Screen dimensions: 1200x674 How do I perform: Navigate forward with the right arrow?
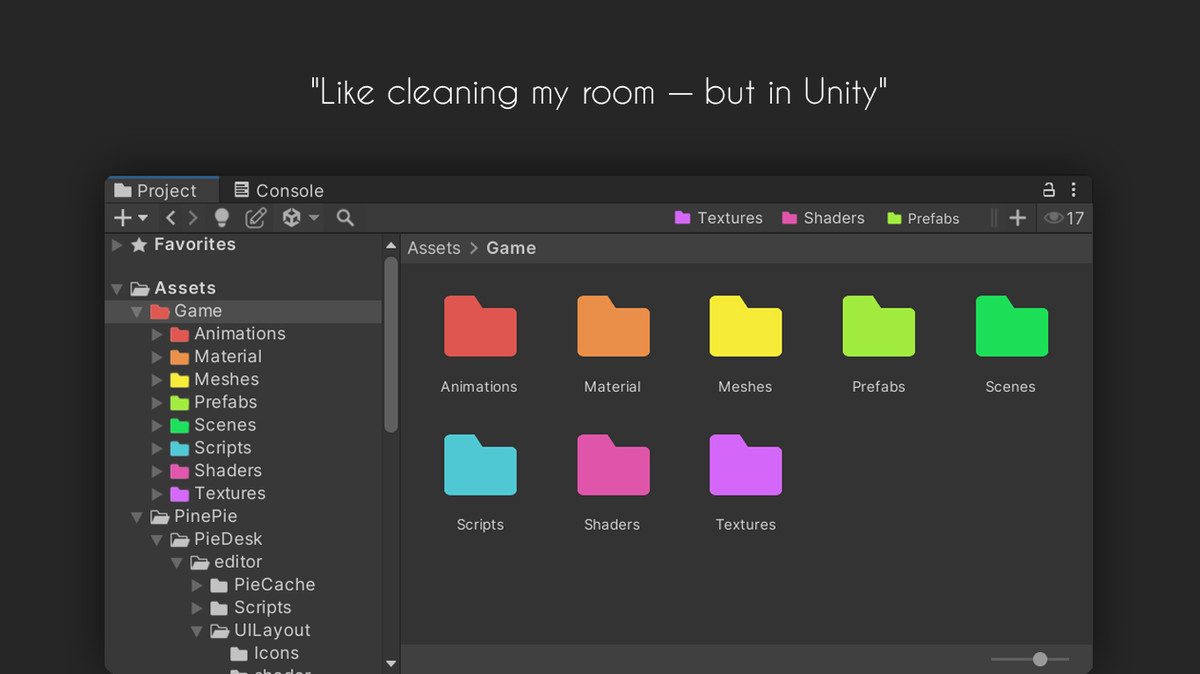pos(193,218)
